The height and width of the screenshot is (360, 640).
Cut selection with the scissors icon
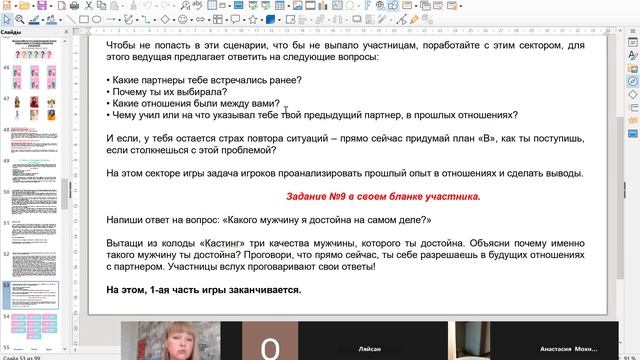[89, 6]
